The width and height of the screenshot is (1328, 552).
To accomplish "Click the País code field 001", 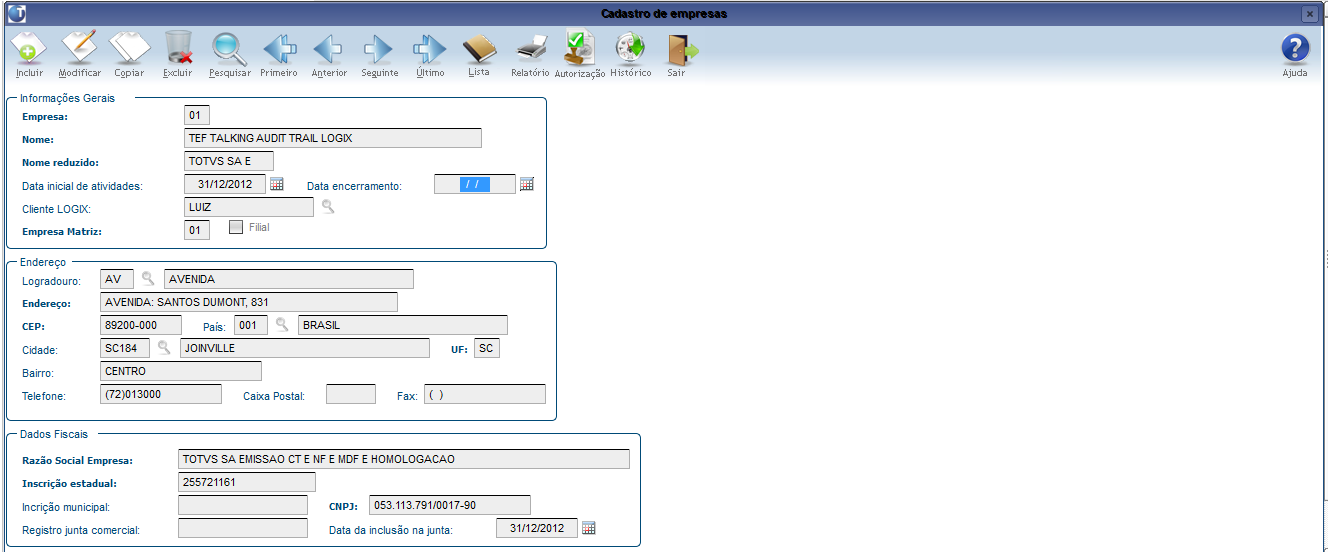I will 251,325.
